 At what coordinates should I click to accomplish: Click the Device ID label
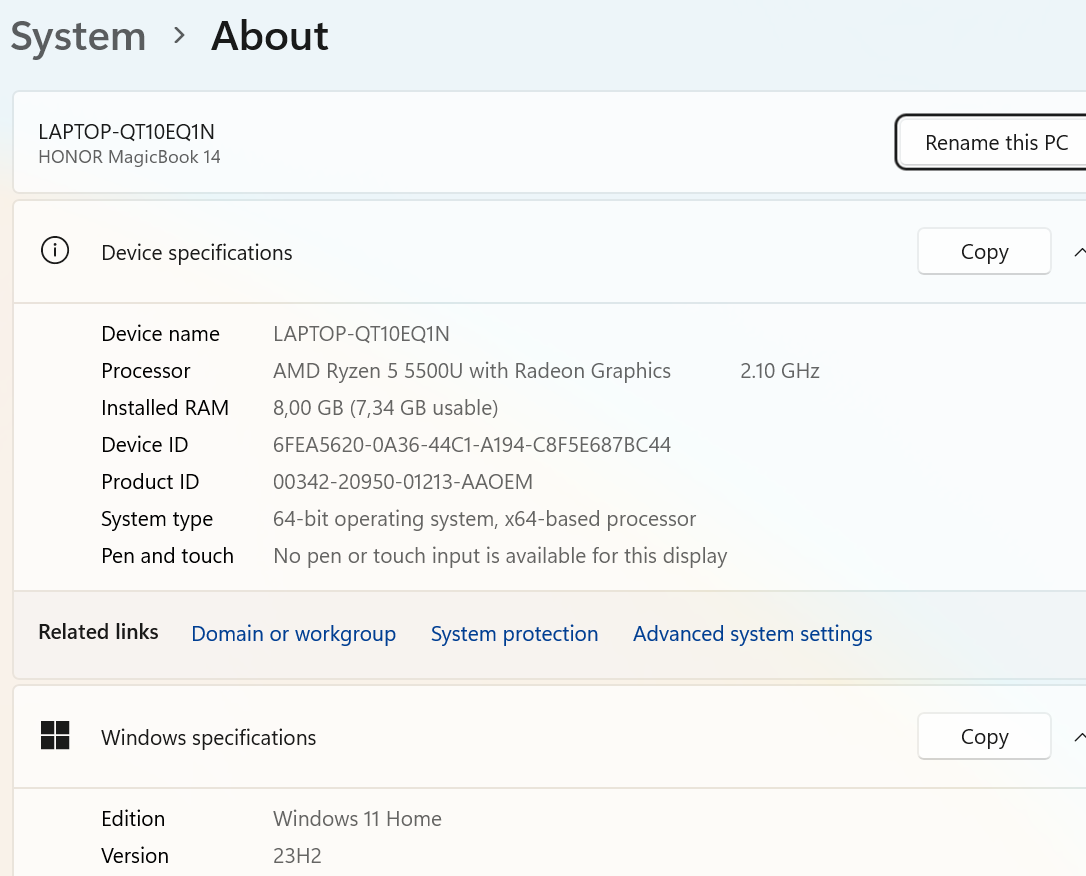(145, 445)
